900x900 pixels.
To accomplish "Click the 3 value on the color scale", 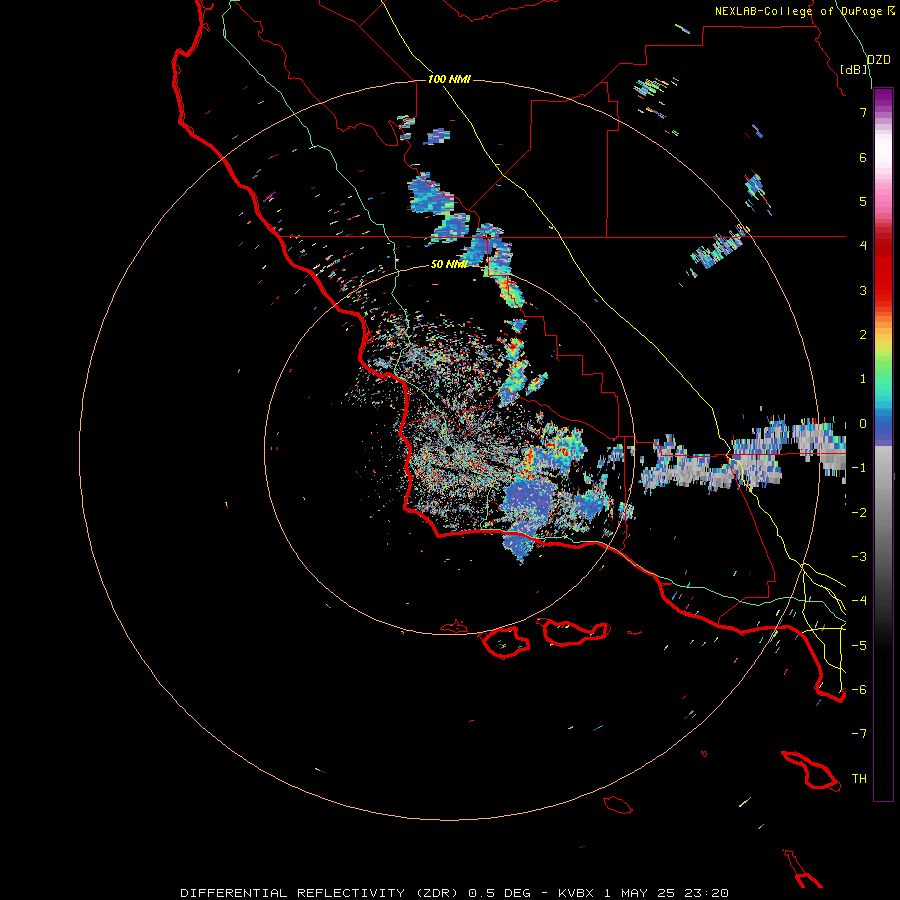I will point(863,290).
